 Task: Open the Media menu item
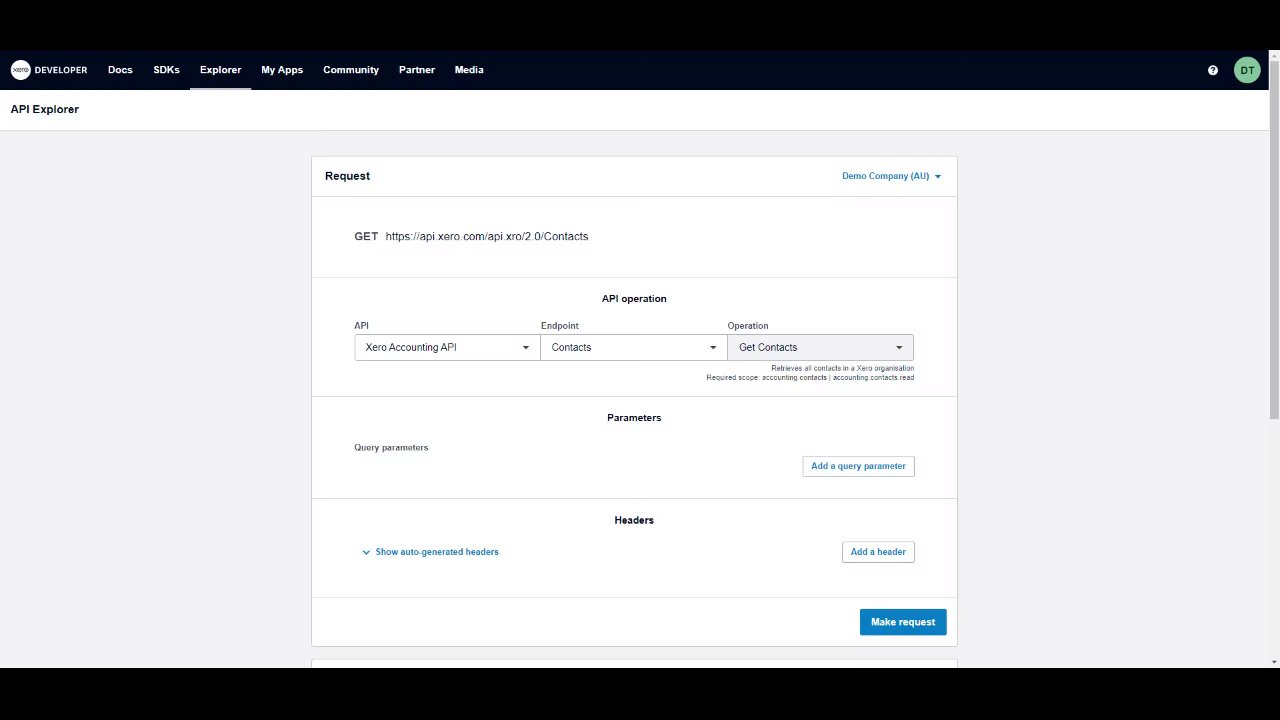coord(469,70)
